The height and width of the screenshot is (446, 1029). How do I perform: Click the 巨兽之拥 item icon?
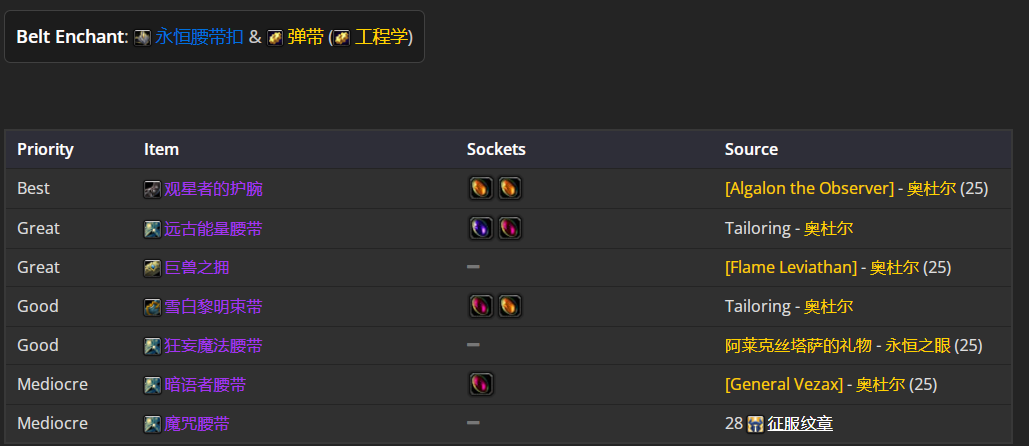coord(152,268)
